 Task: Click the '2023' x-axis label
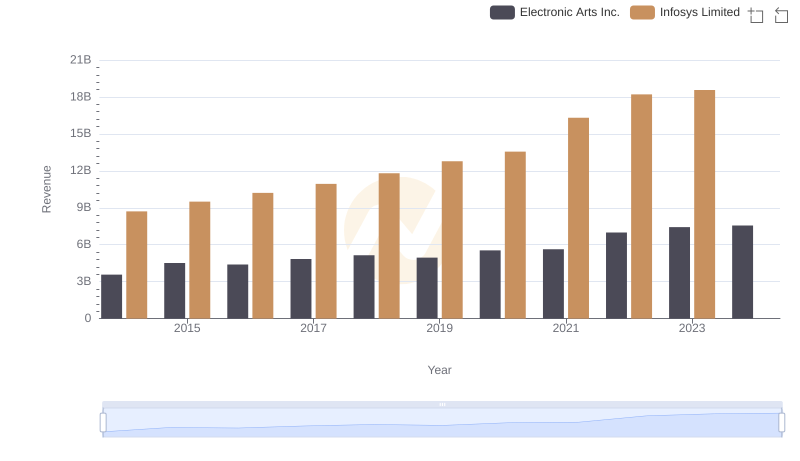(692, 328)
